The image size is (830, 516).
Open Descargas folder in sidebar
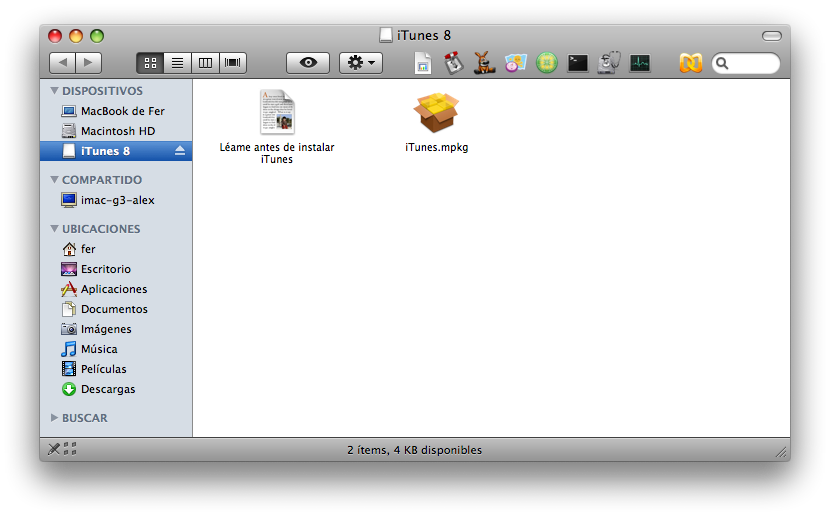[x=116, y=390]
